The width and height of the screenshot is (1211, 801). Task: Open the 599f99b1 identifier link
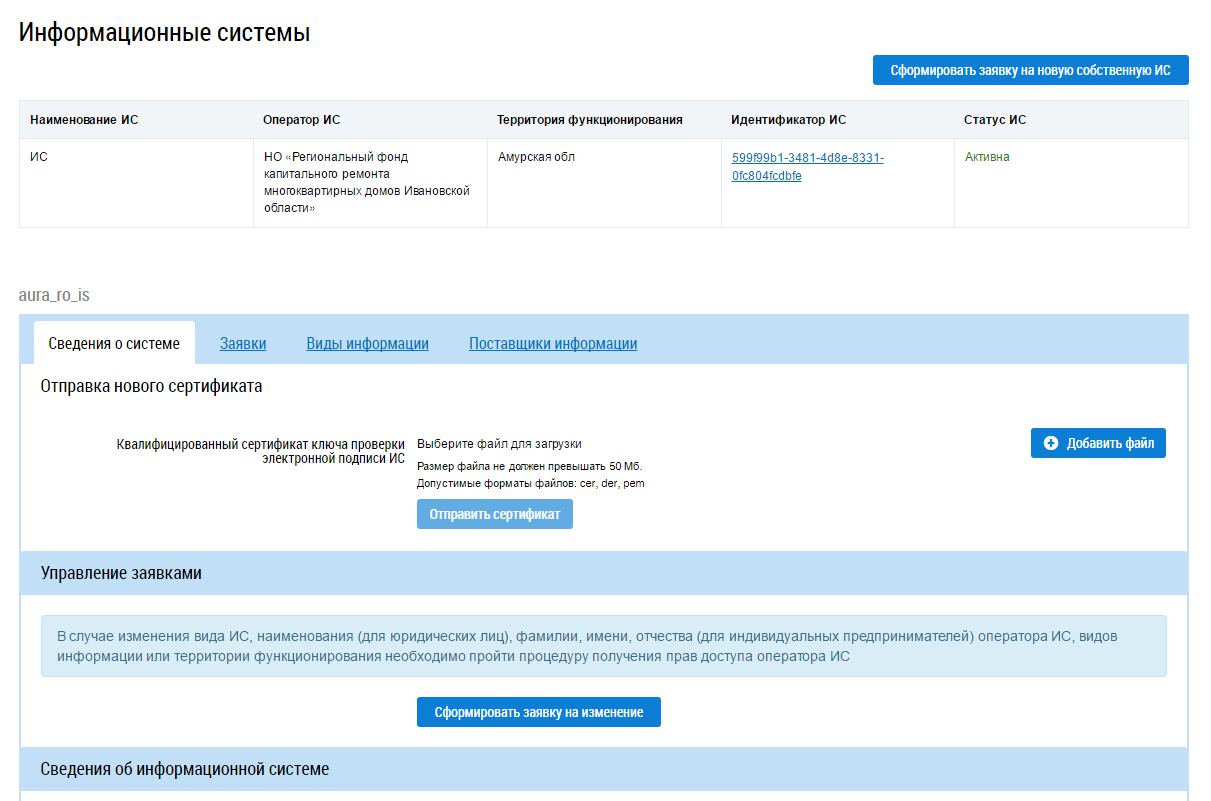tap(807, 167)
